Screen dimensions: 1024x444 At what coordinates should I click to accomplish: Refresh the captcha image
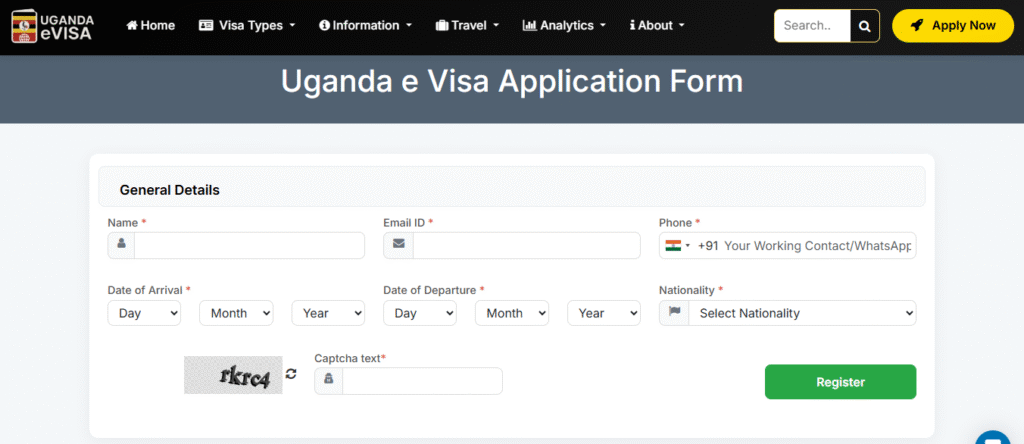click(291, 374)
